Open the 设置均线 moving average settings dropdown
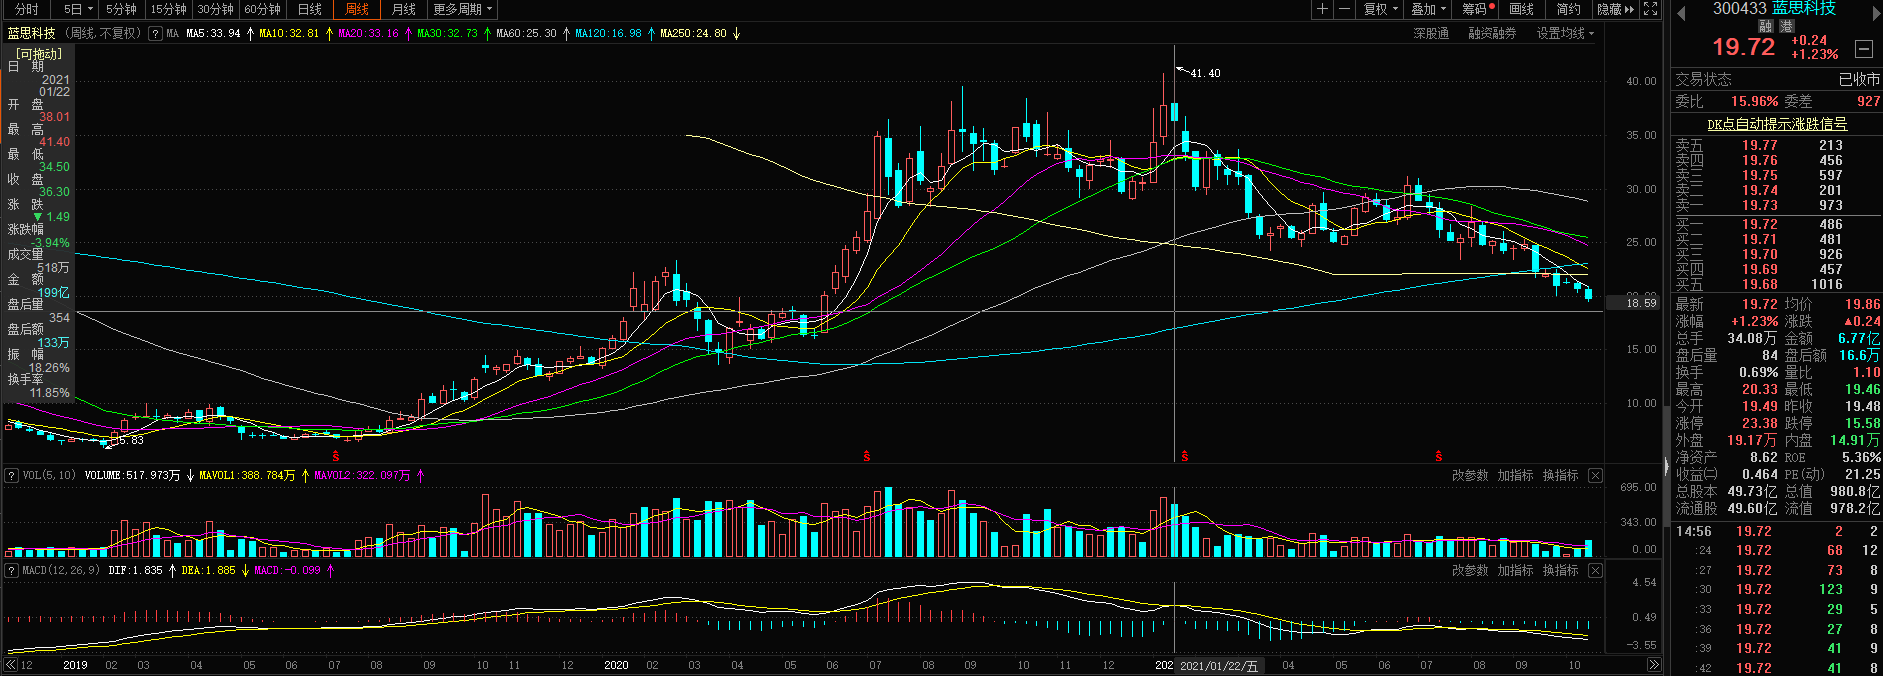Screen dimensions: 1883x676 point(1565,33)
